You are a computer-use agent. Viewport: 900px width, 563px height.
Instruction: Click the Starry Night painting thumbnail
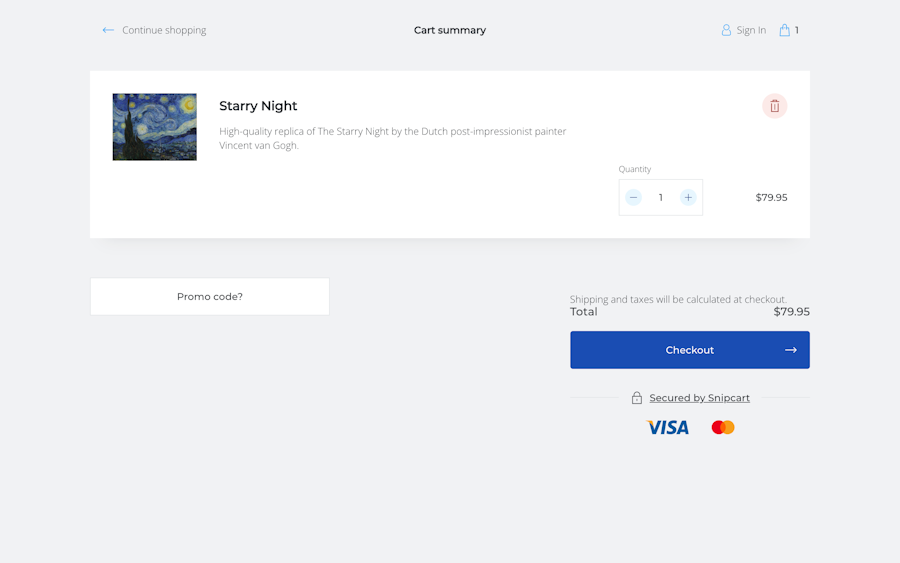coord(154,127)
